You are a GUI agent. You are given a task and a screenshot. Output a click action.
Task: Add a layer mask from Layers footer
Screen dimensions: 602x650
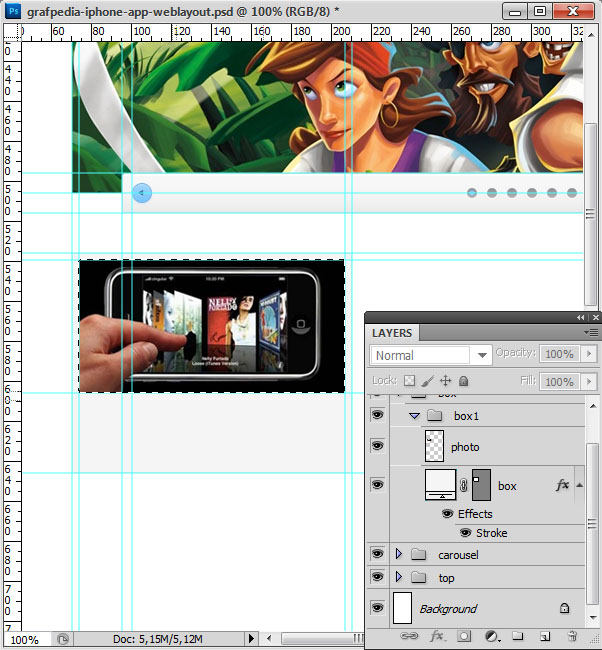464,636
